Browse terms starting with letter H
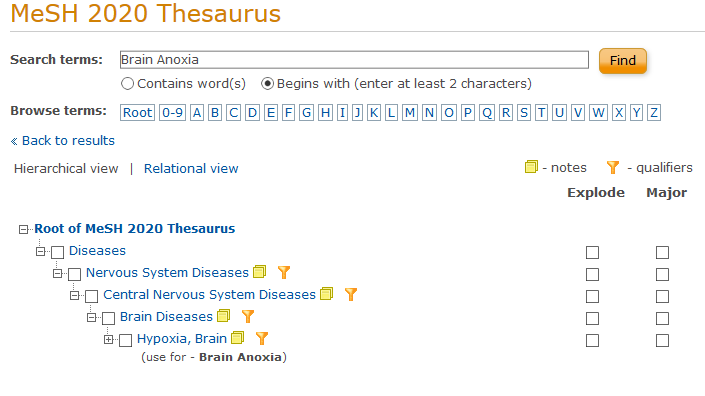705x396 pixels. (x=325, y=112)
